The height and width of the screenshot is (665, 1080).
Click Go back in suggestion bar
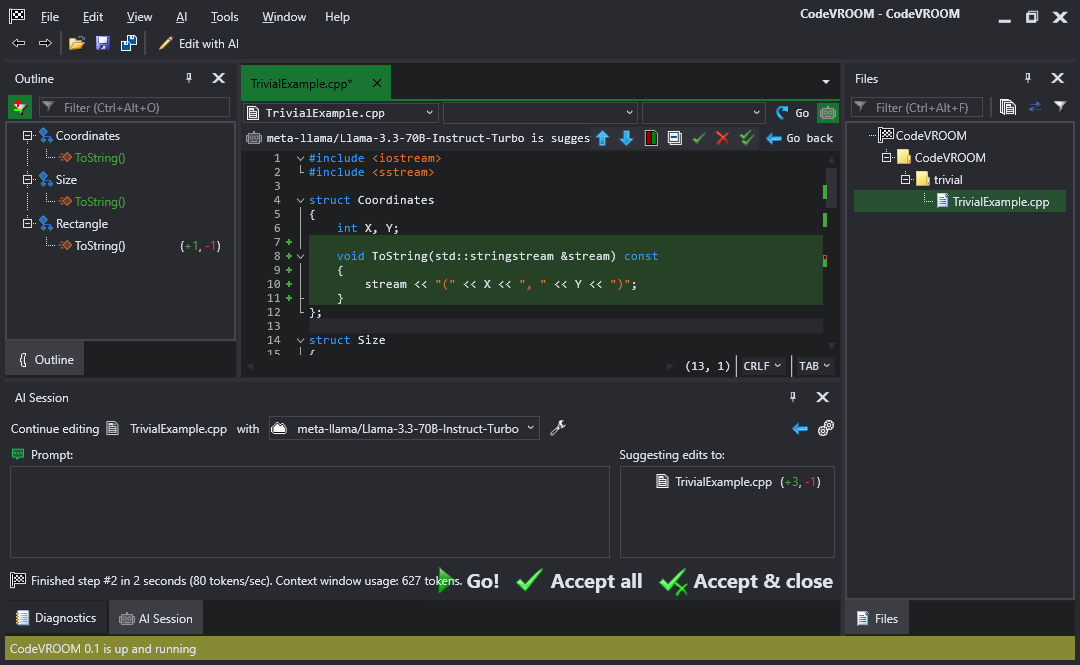800,138
